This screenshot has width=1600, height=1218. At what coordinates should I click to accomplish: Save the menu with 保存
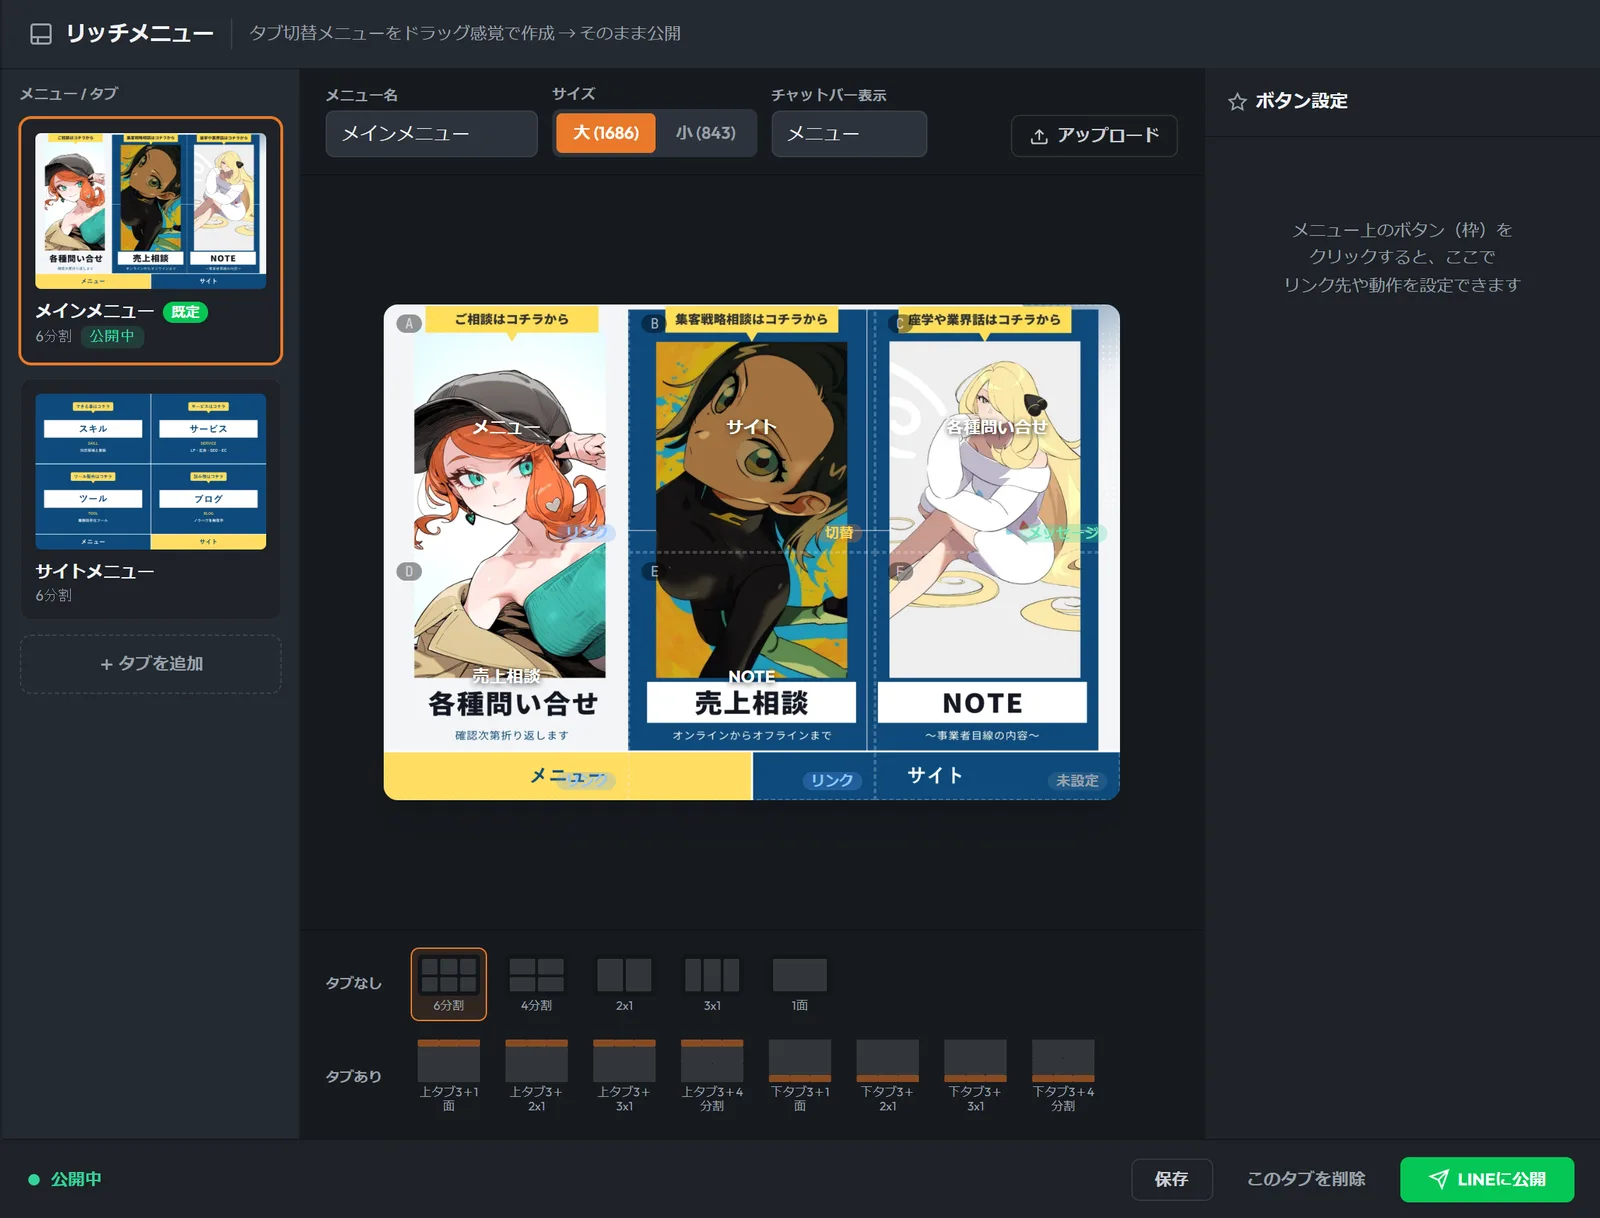point(1172,1179)
